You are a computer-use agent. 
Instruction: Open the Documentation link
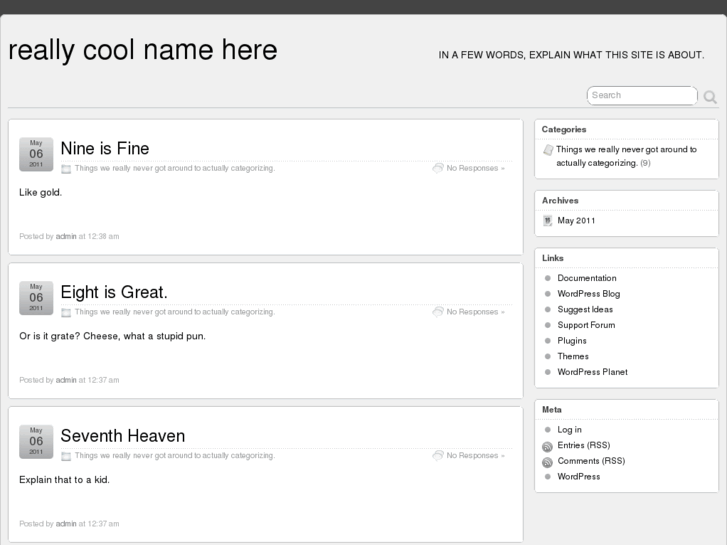click(x=587, y=278)
